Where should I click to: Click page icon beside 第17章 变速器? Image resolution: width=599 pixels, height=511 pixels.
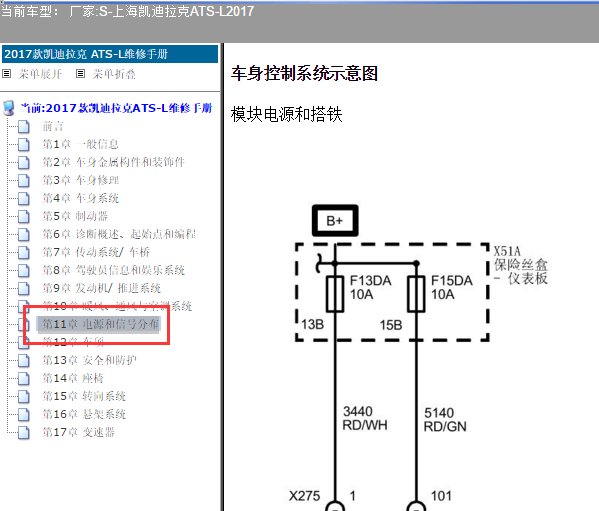(x=24, y=432)
